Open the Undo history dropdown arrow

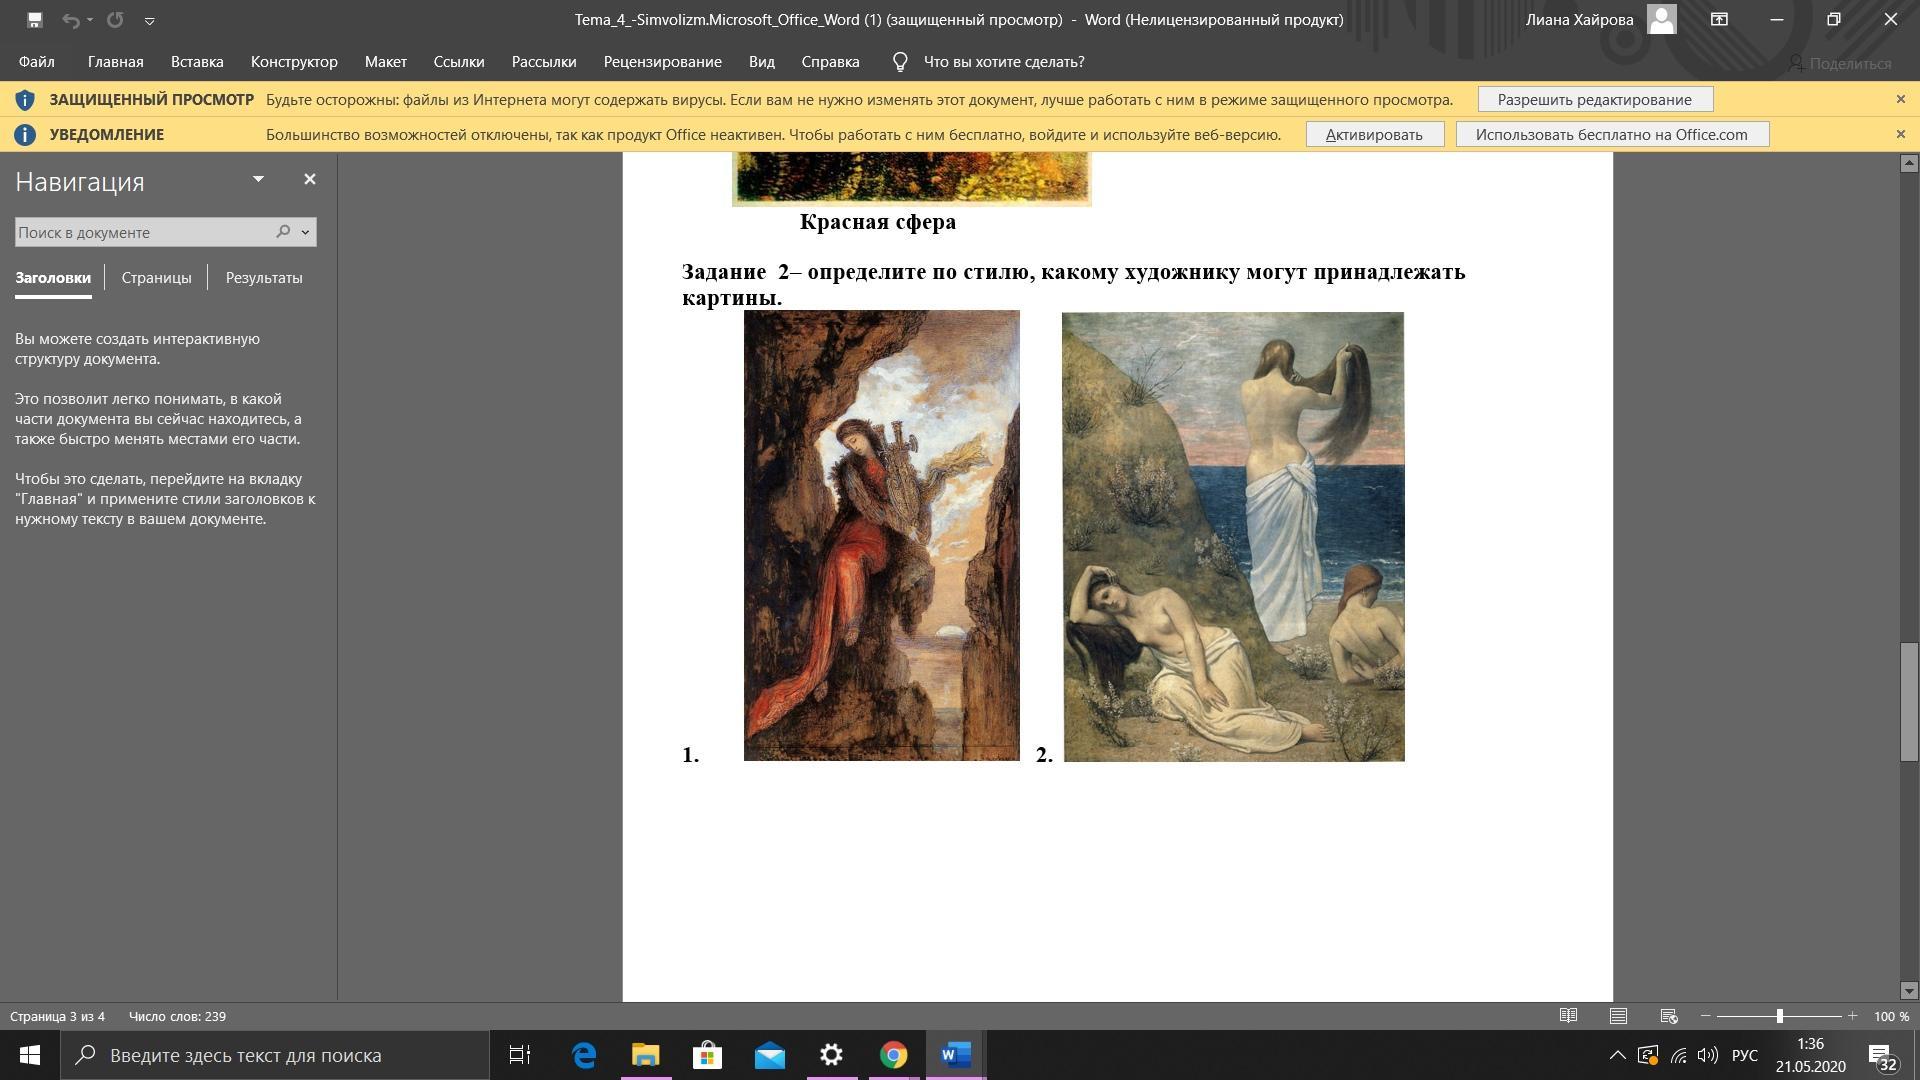tap(90, 19)
